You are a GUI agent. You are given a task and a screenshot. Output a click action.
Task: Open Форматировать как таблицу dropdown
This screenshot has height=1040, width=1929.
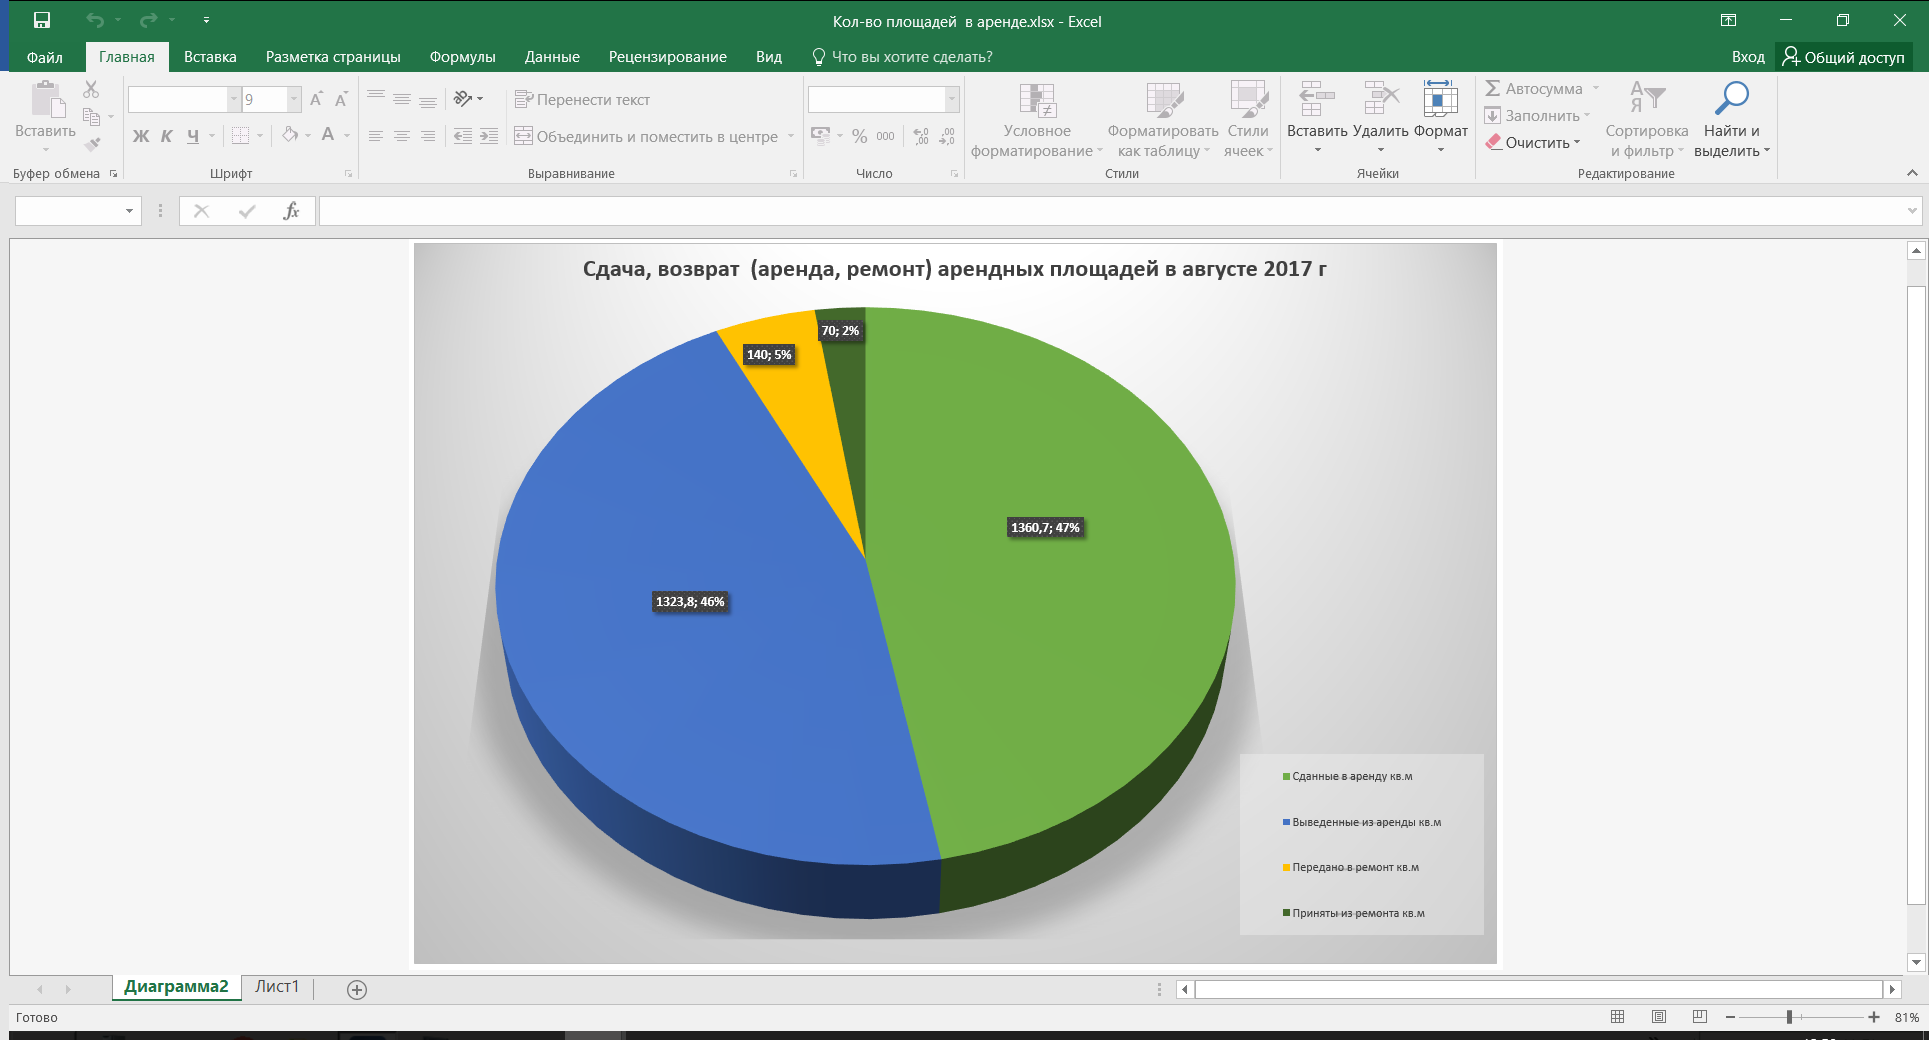coord(1163,121)
